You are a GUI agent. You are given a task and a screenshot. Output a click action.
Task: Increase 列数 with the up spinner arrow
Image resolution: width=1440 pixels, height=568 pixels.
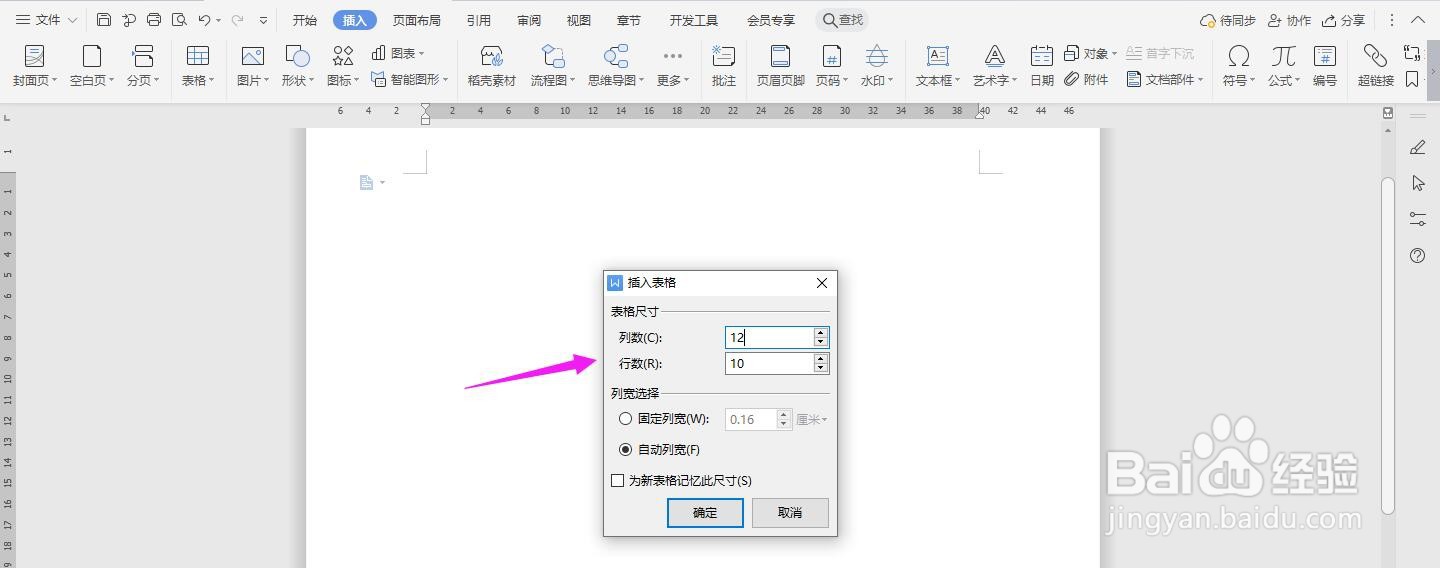click(x=821, y=333)
